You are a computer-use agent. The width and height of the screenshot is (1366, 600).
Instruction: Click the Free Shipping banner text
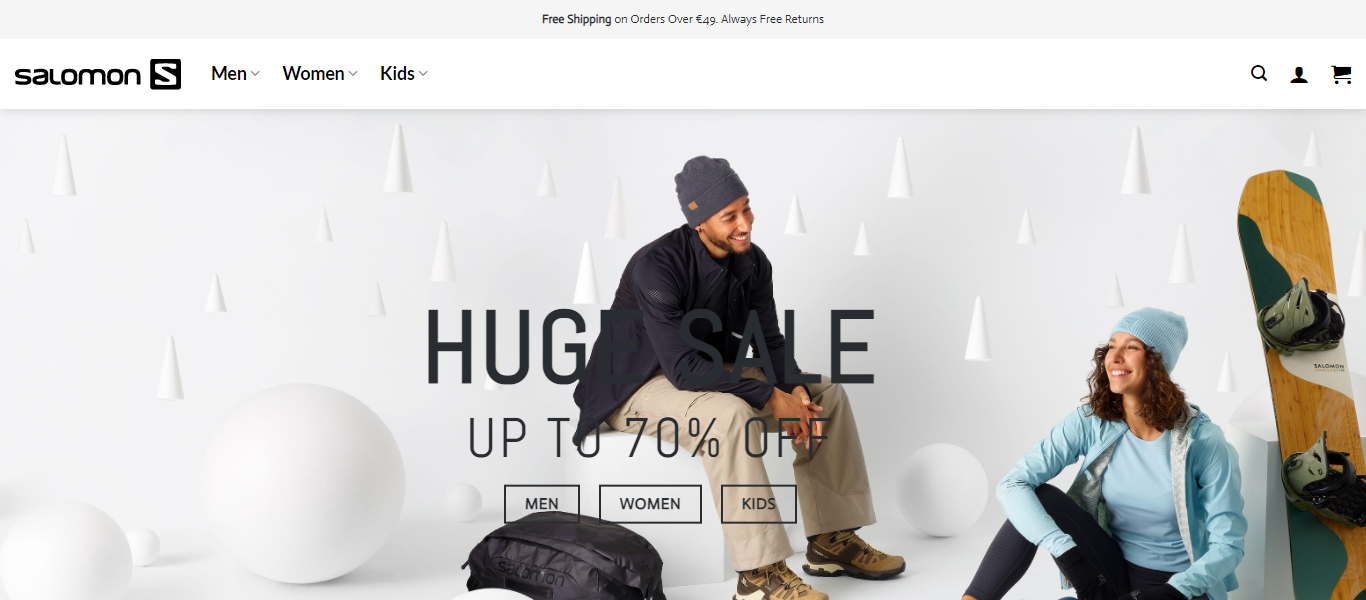576,19
